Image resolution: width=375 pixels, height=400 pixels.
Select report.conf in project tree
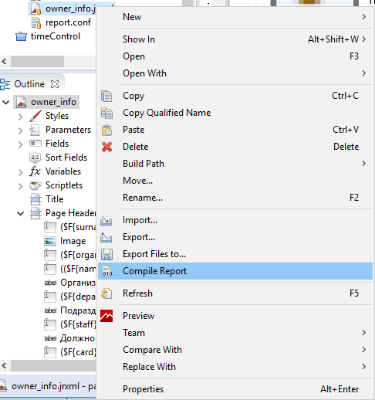pos(68,23)
